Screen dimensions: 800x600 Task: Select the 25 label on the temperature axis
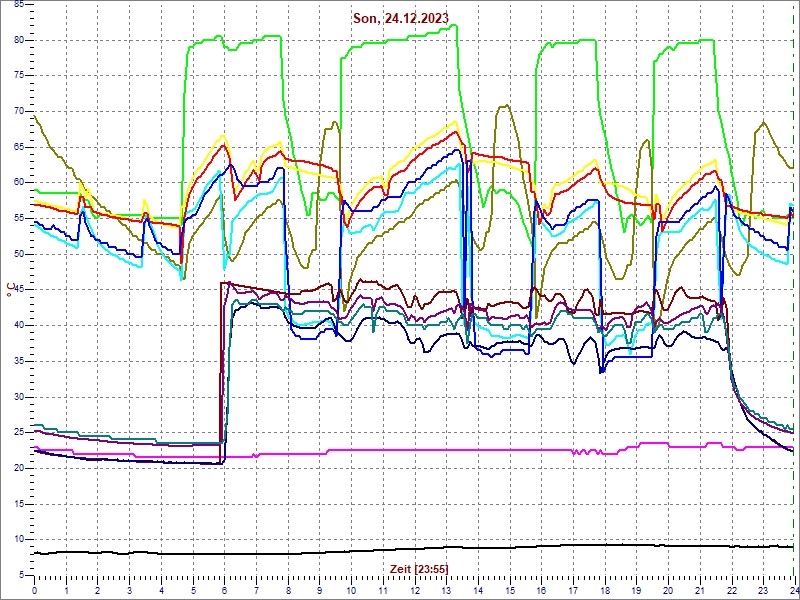19,432
